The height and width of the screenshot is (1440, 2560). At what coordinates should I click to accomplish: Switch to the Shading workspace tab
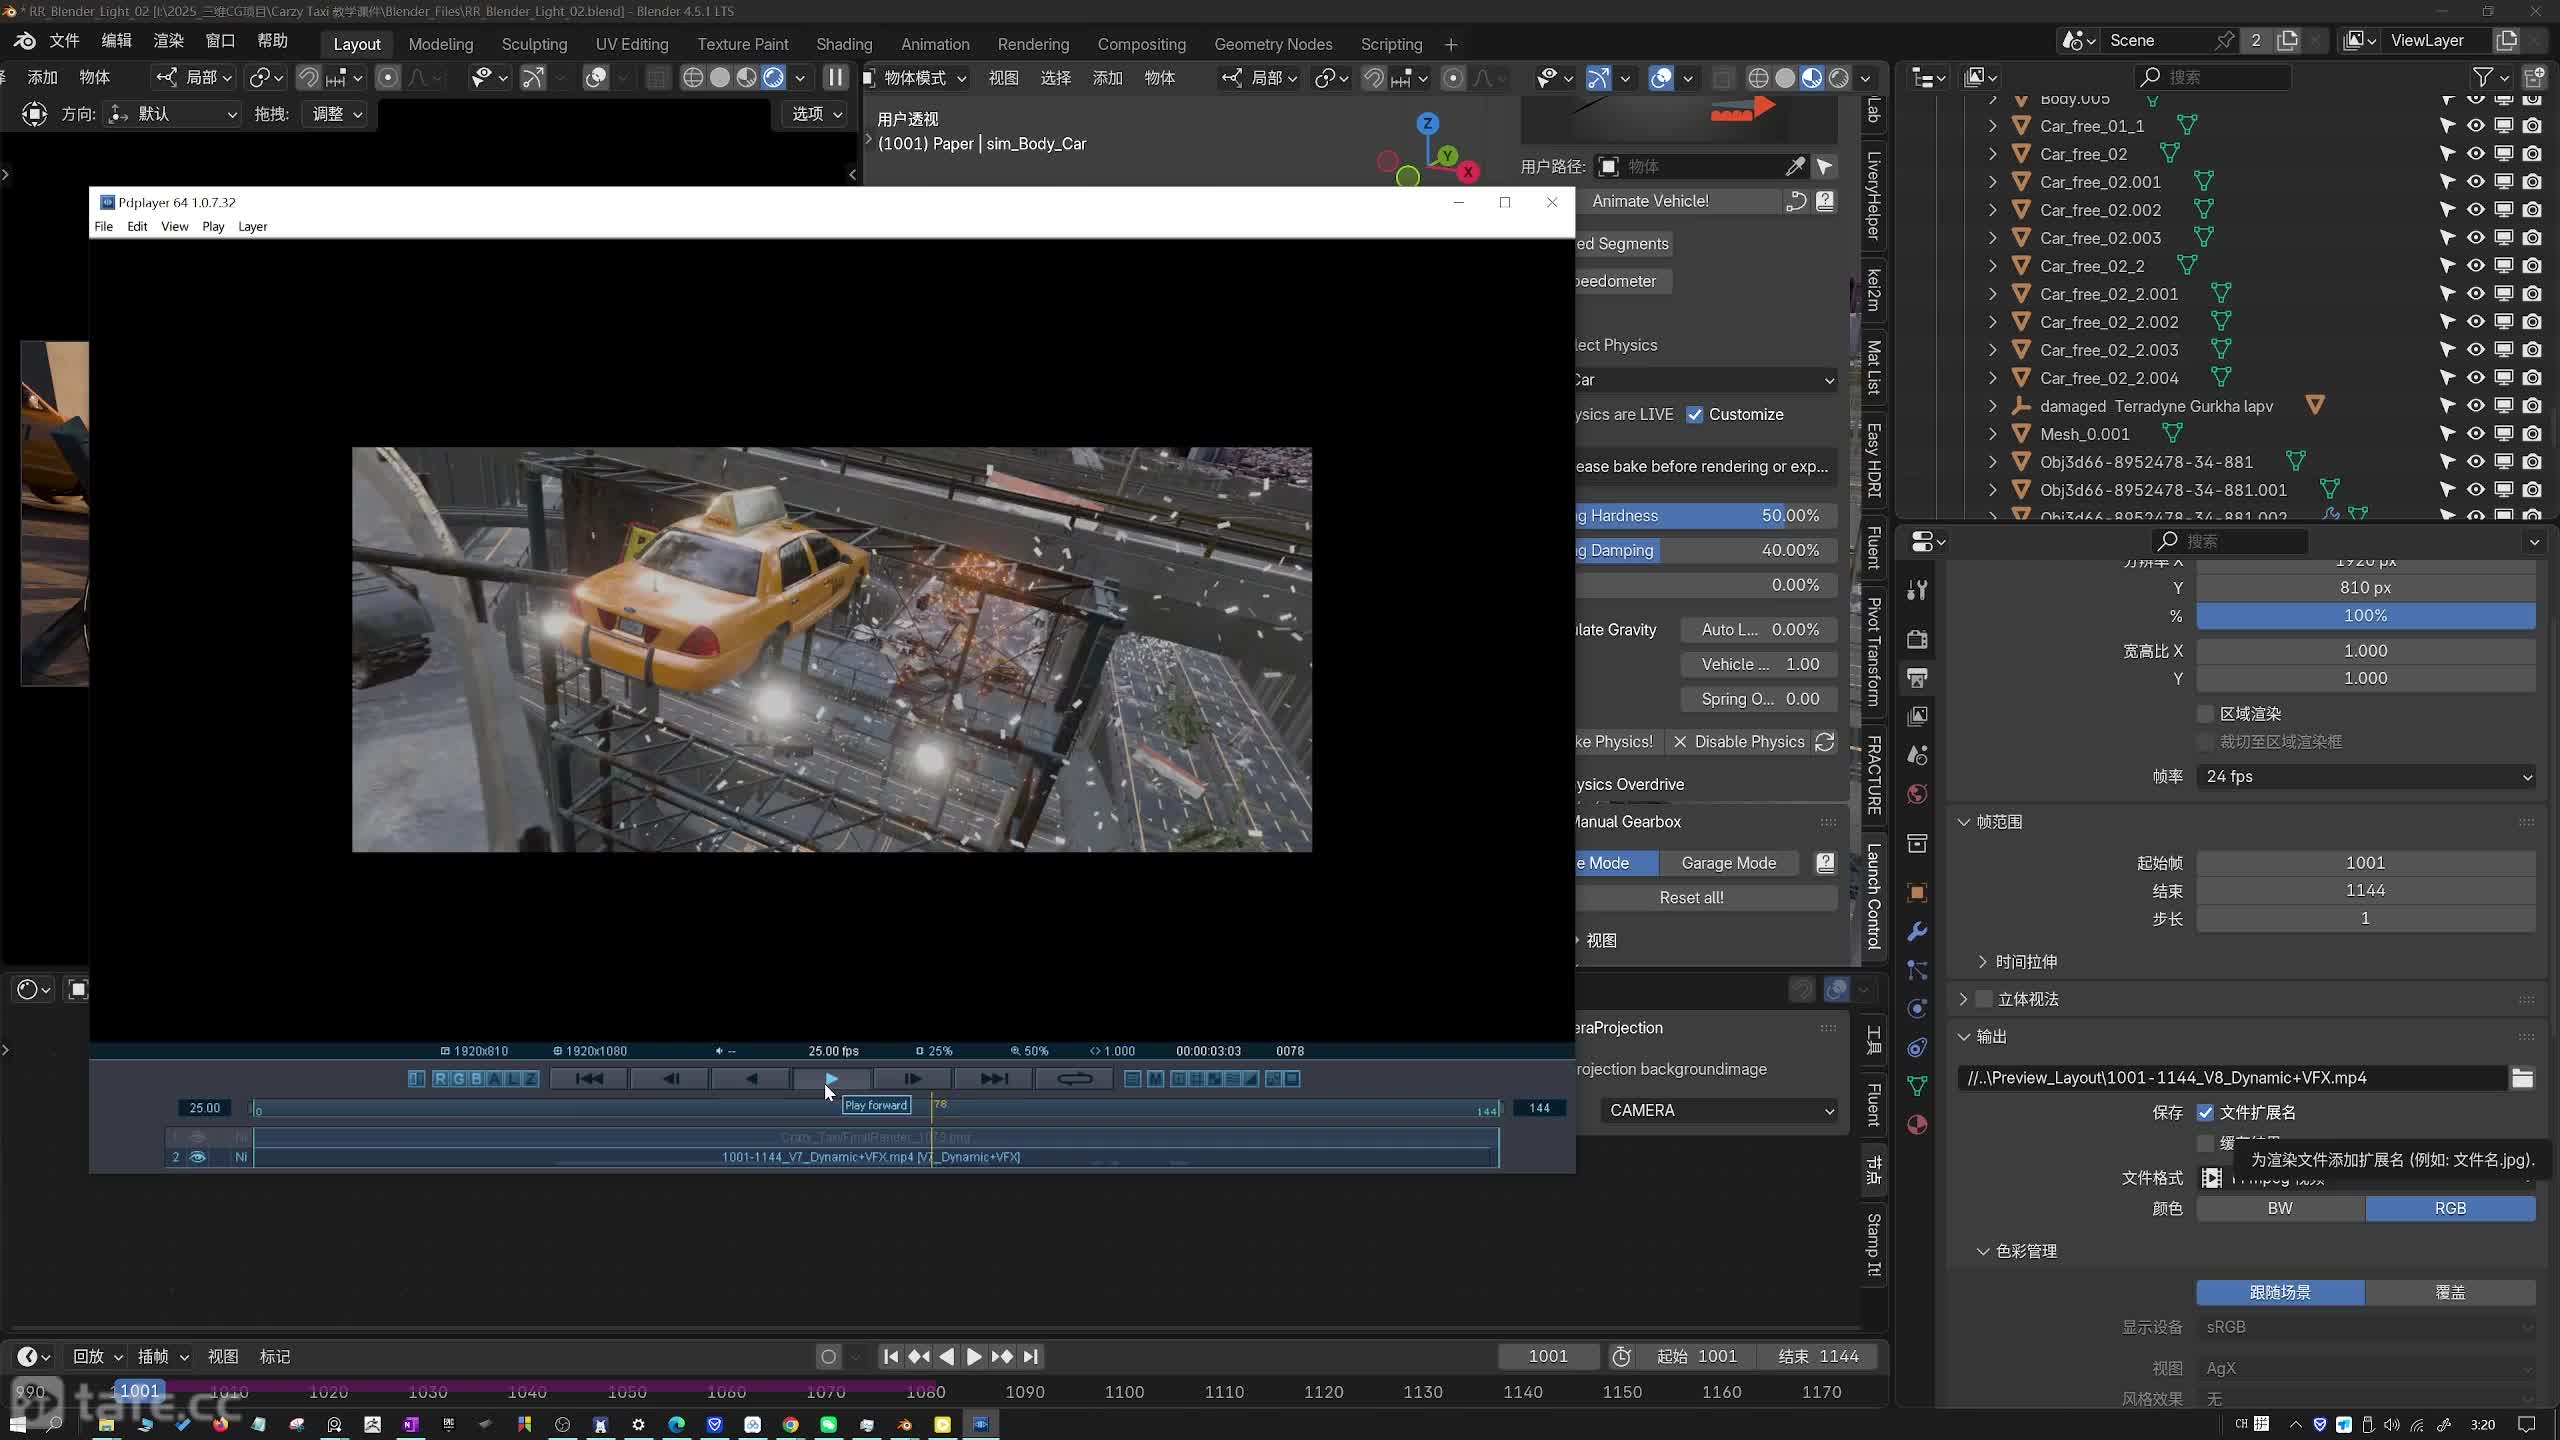843,44
